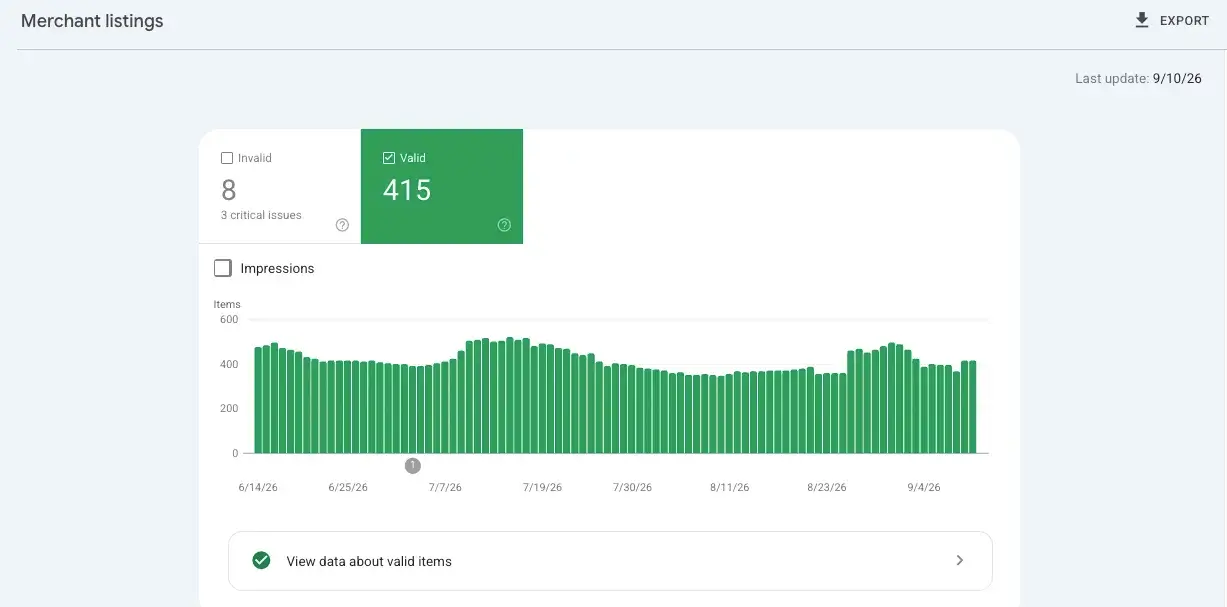Viewport: 1227px width, 607px height.
Task: Click the 9/4/26 axis date label
Action: 924,488
